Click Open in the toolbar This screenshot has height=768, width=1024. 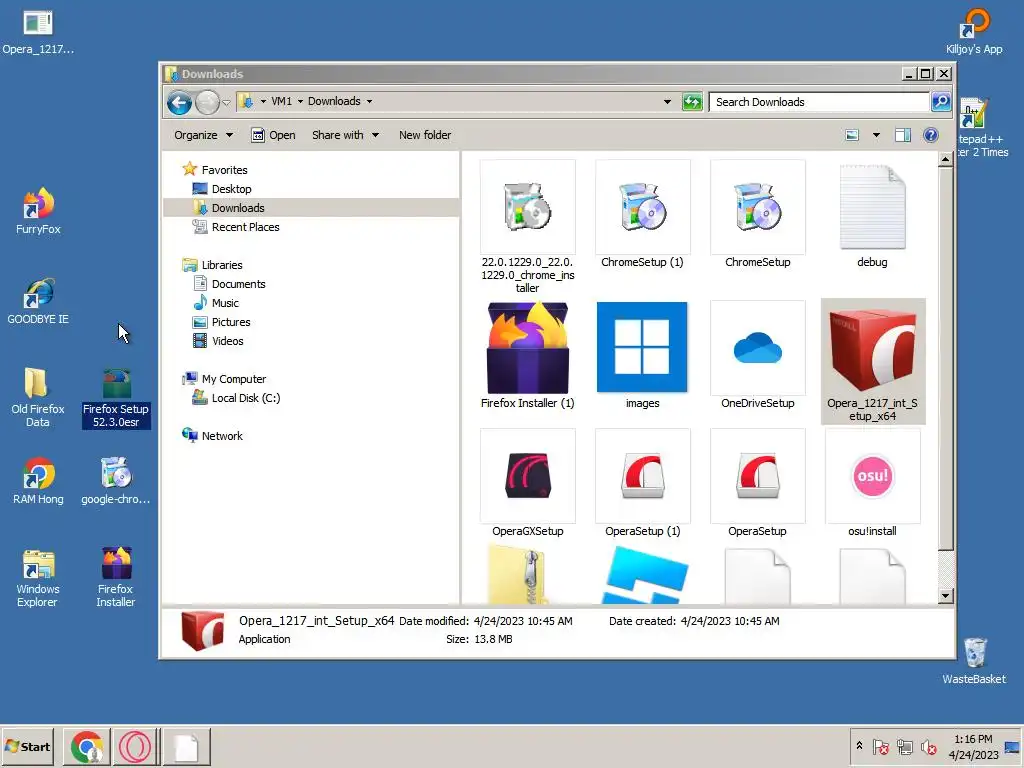click(x=274, y=135)
